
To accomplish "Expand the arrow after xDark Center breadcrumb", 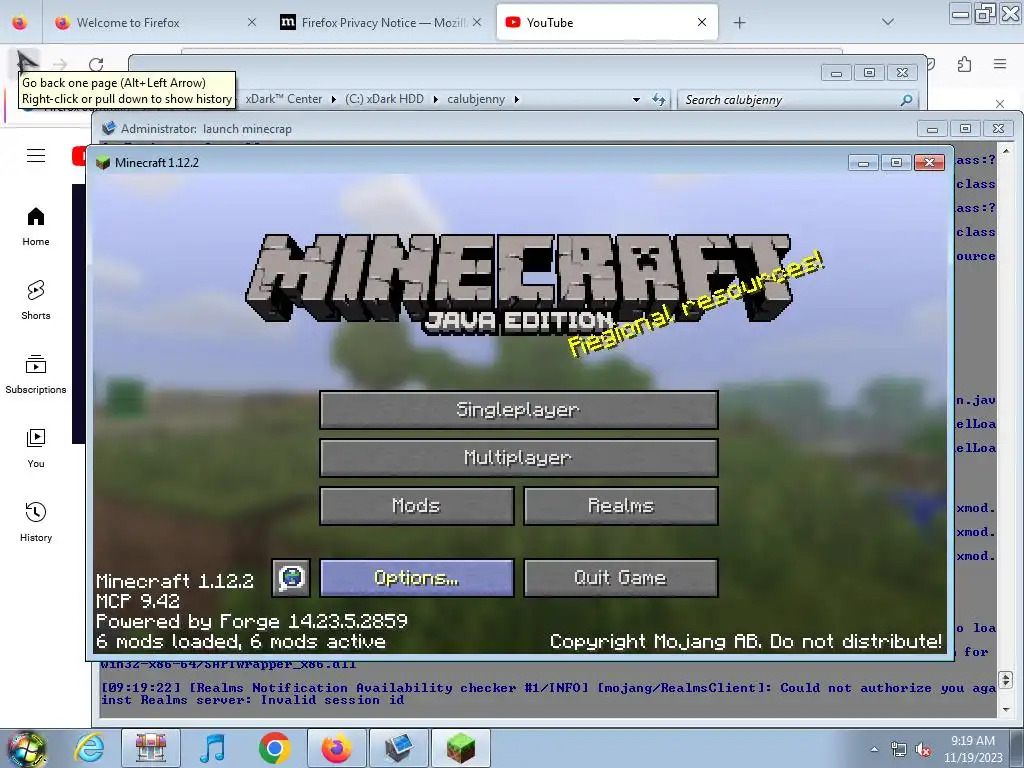I will tap(333, 100).
